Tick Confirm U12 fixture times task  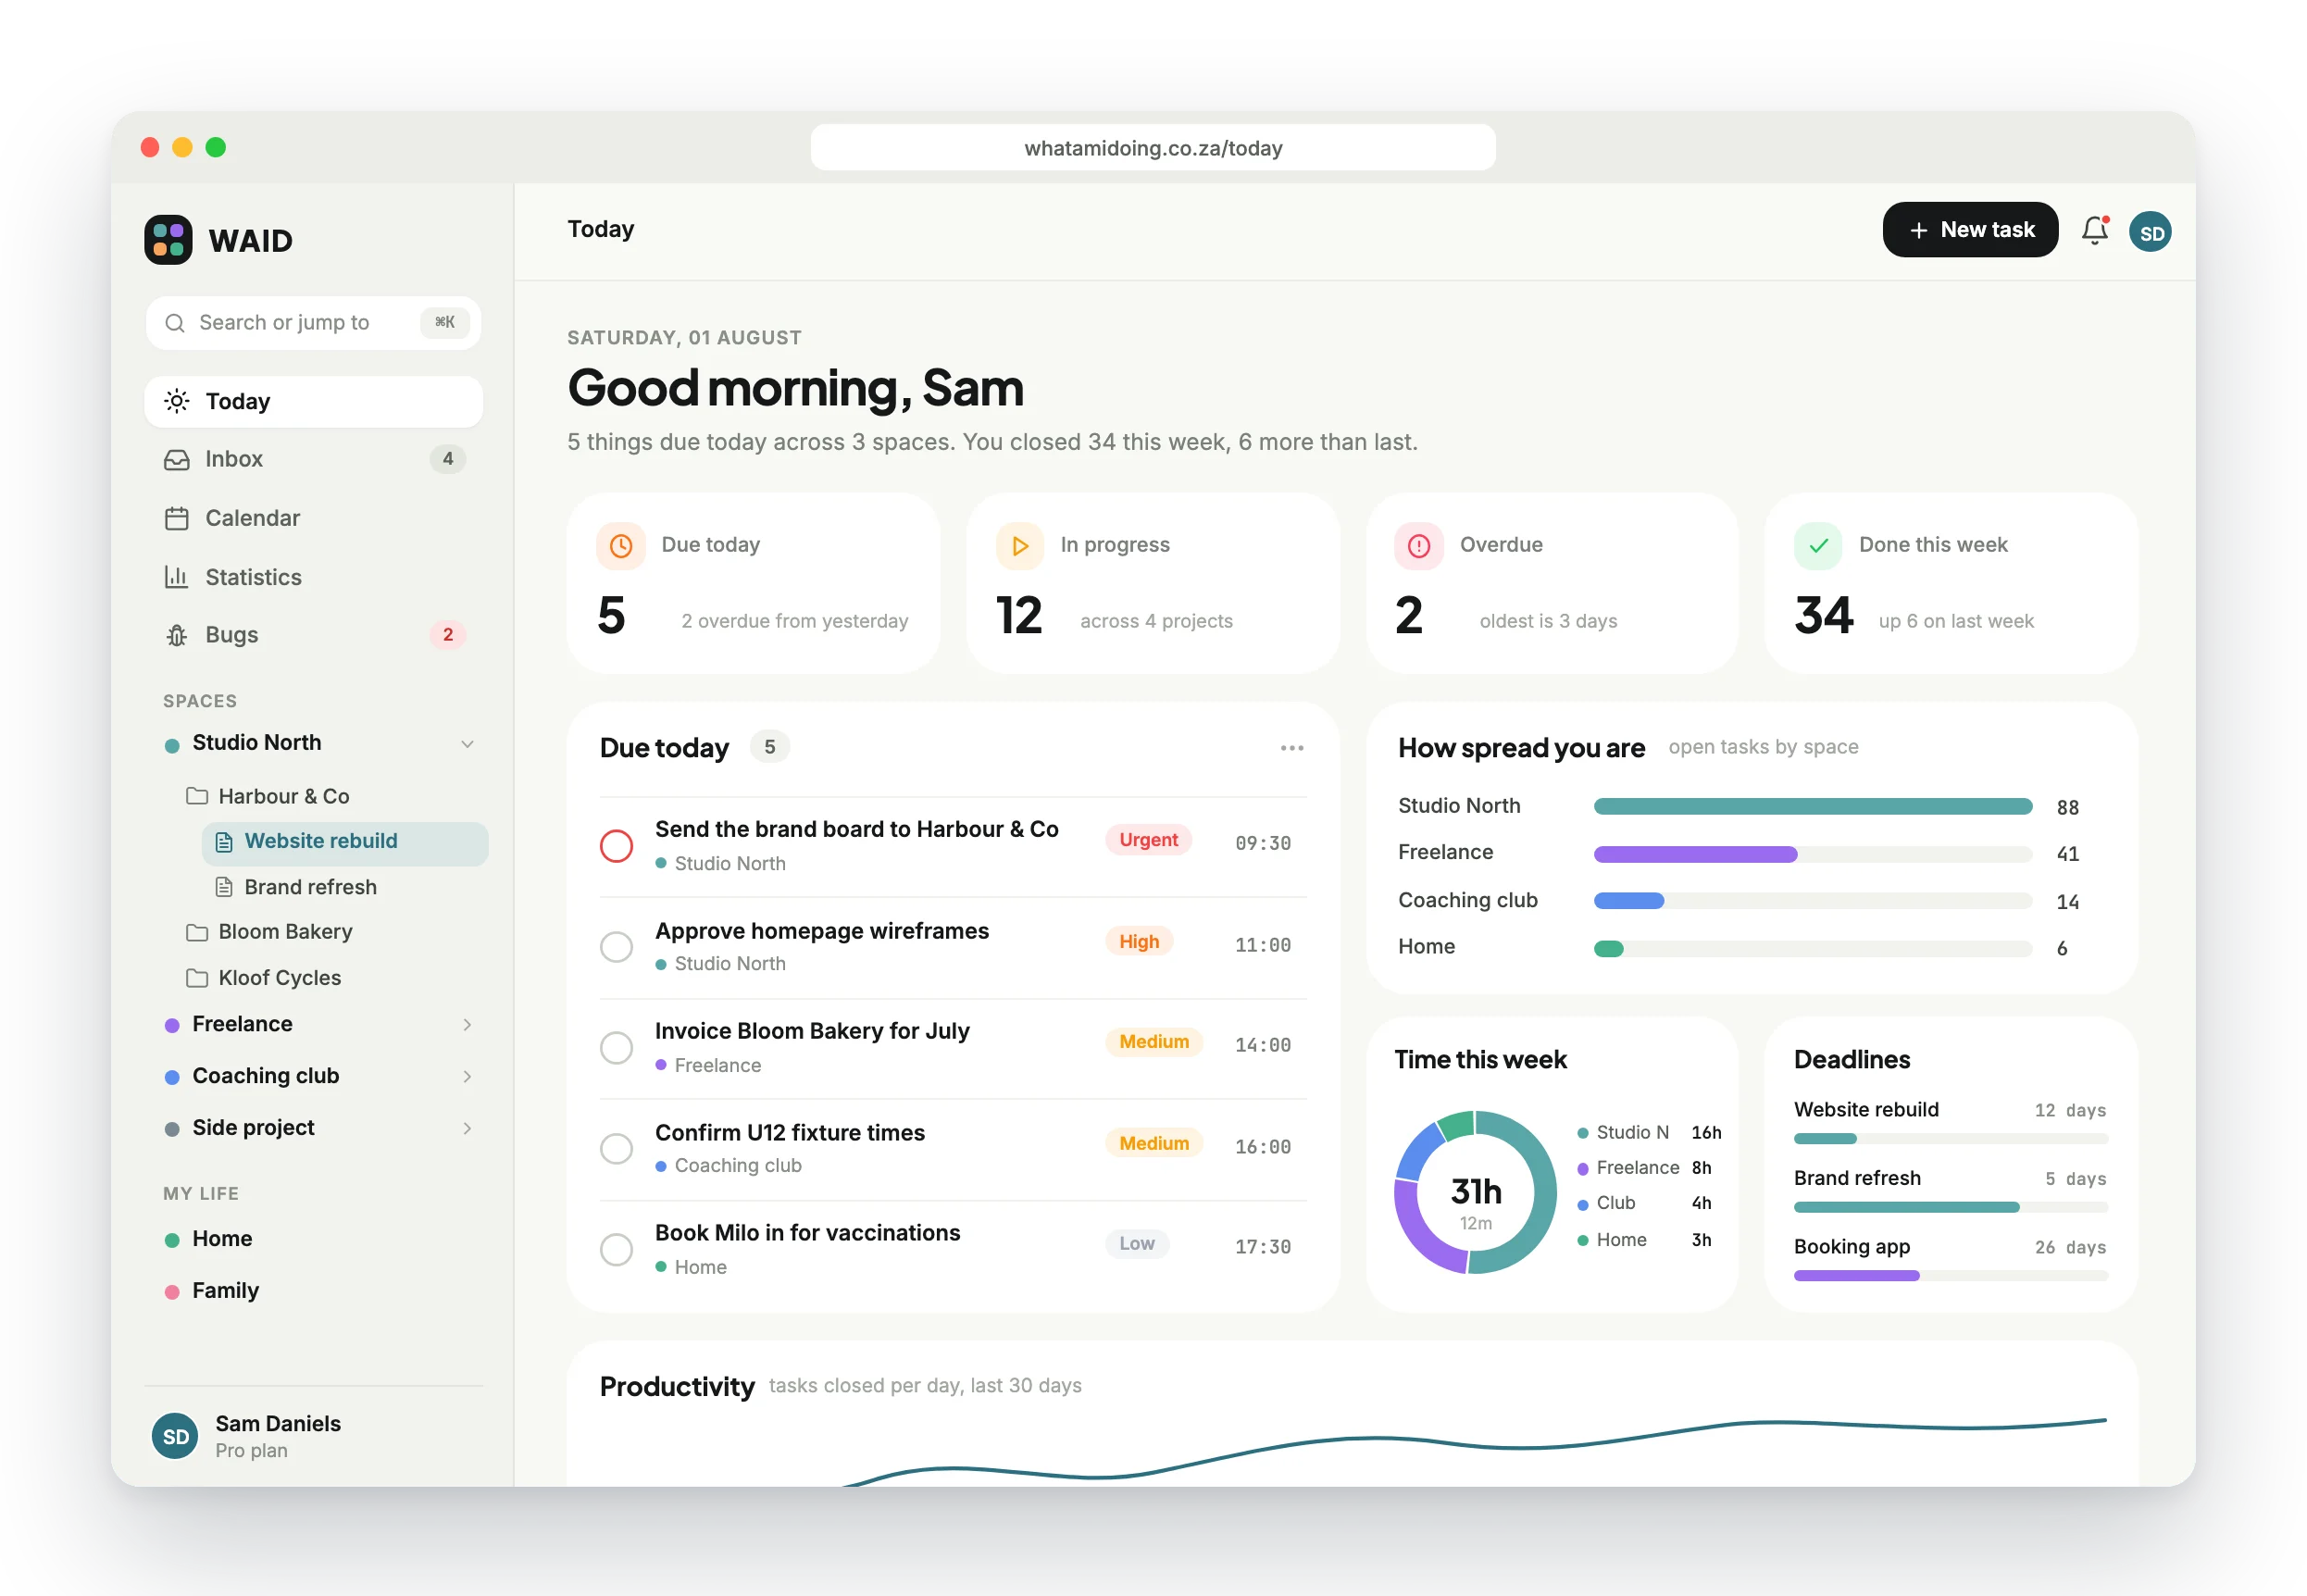pyautogui.click(x=616, y=1149)
